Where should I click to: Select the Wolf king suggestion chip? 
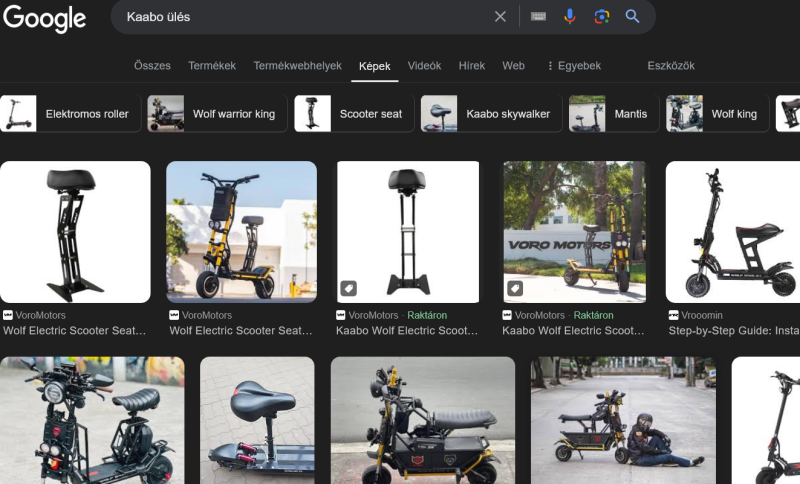pyautogui.click(x=717, y=113)
